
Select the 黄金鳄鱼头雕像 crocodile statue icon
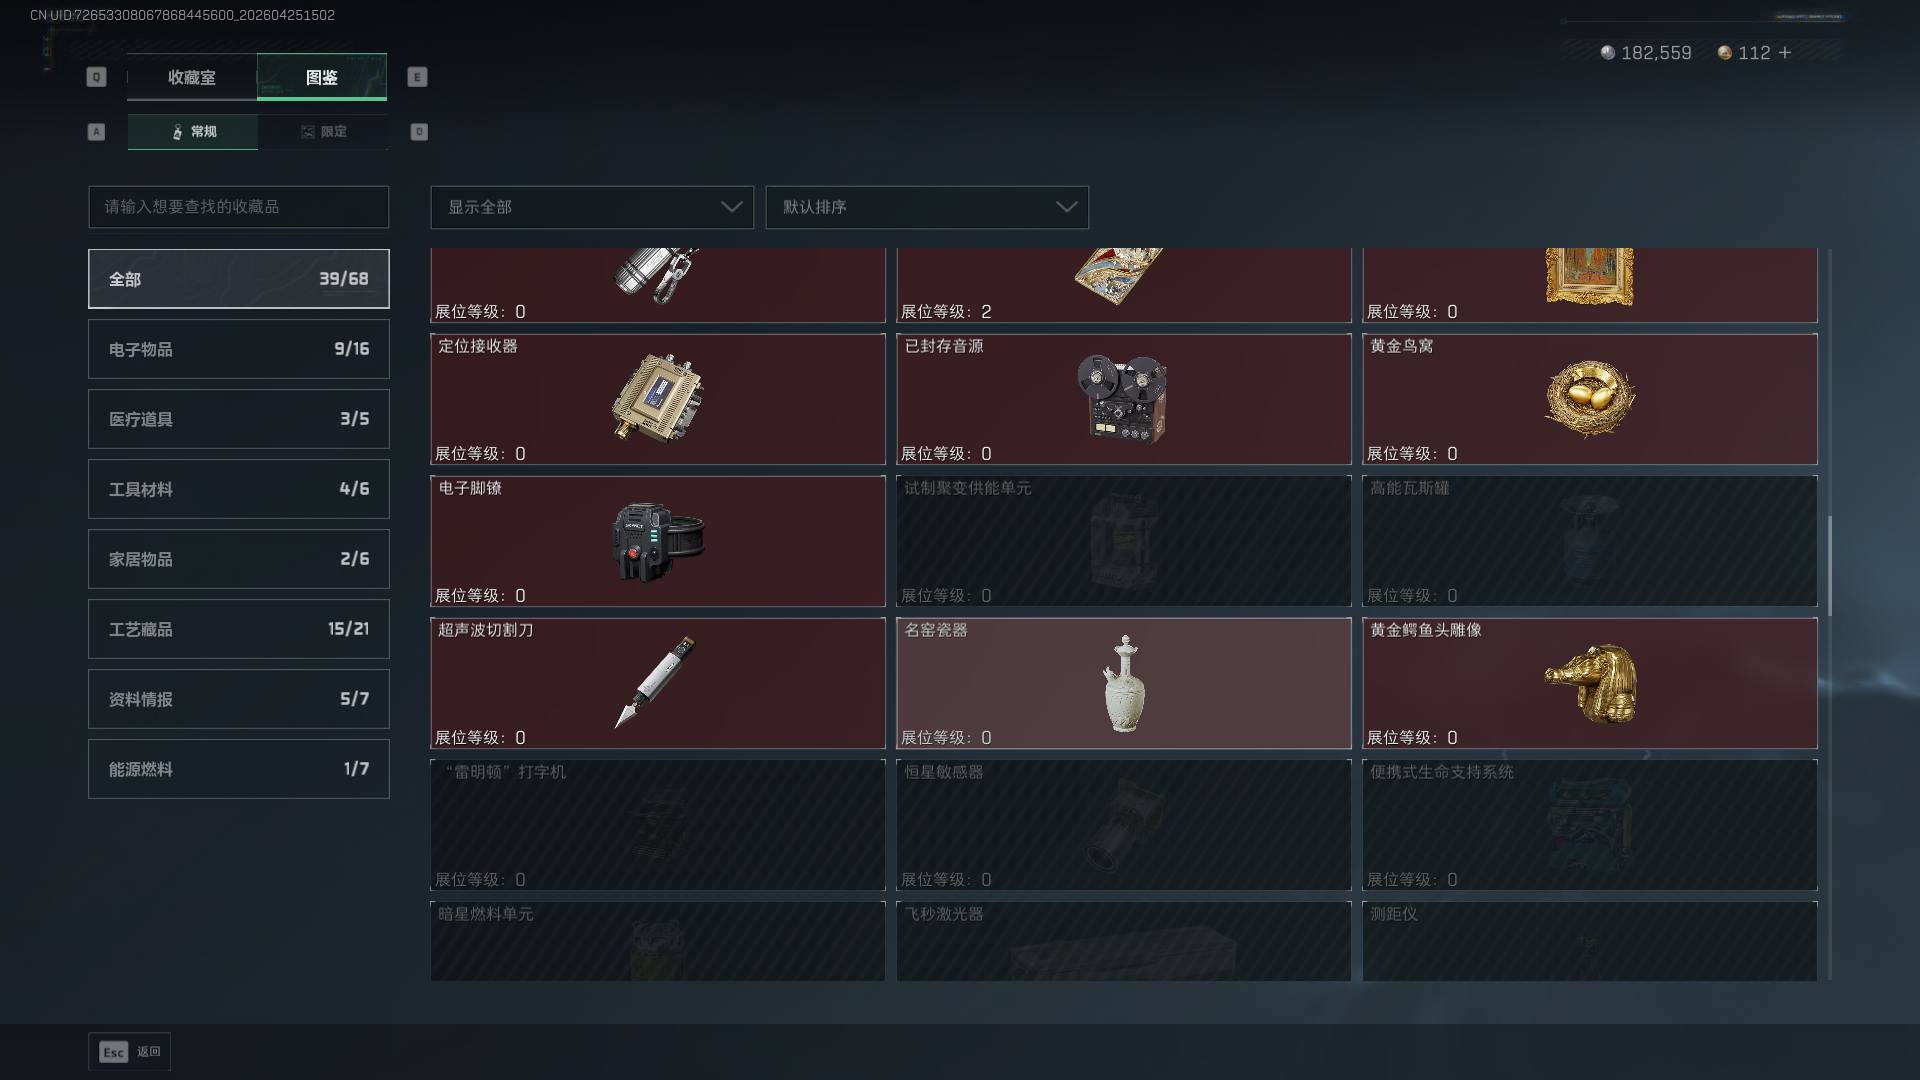pyautogui.click(x=1590, y=684)
